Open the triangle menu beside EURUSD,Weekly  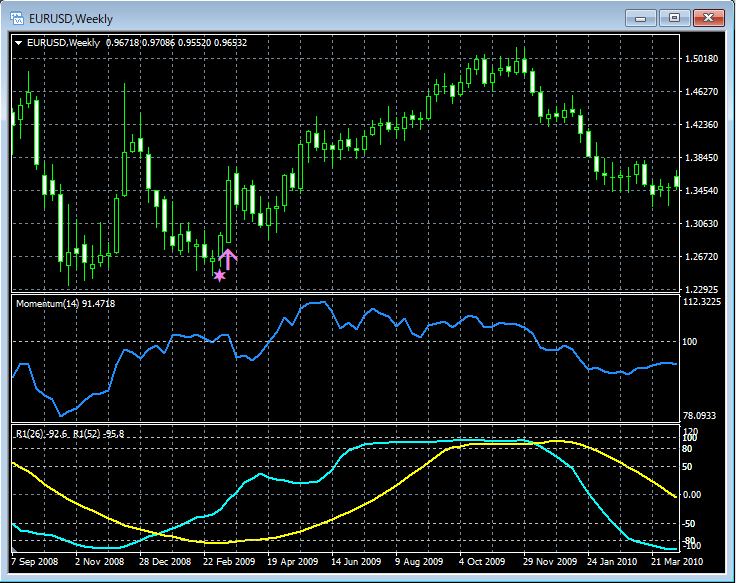(19, 42)
